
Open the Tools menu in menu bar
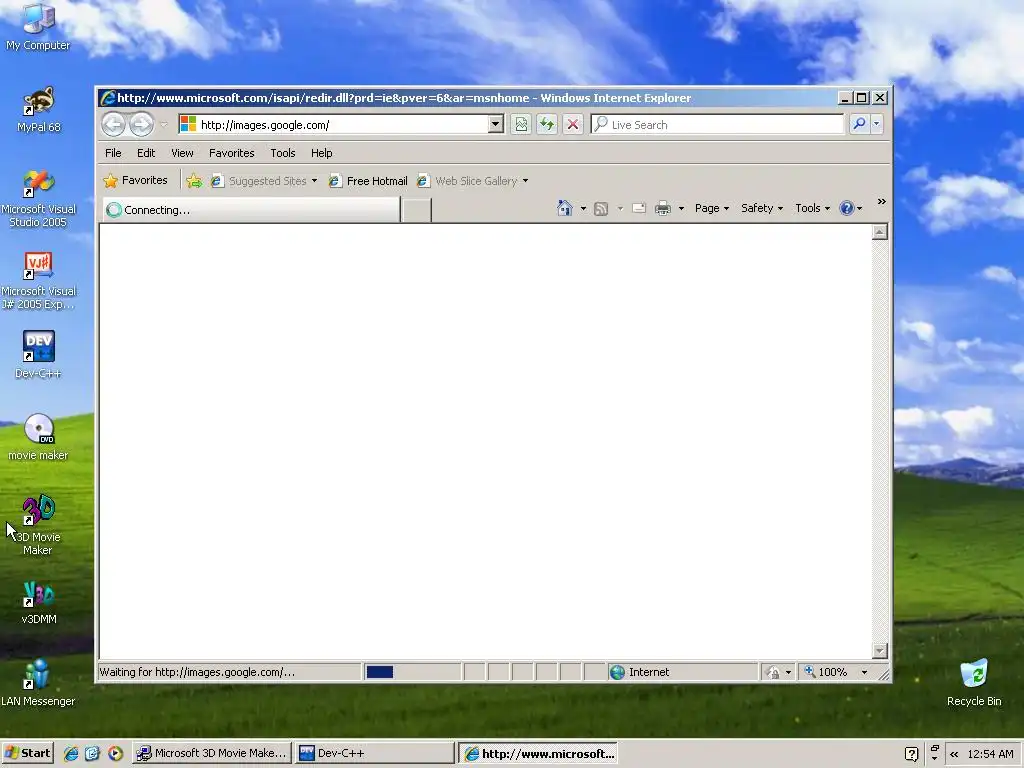(283, 153)
